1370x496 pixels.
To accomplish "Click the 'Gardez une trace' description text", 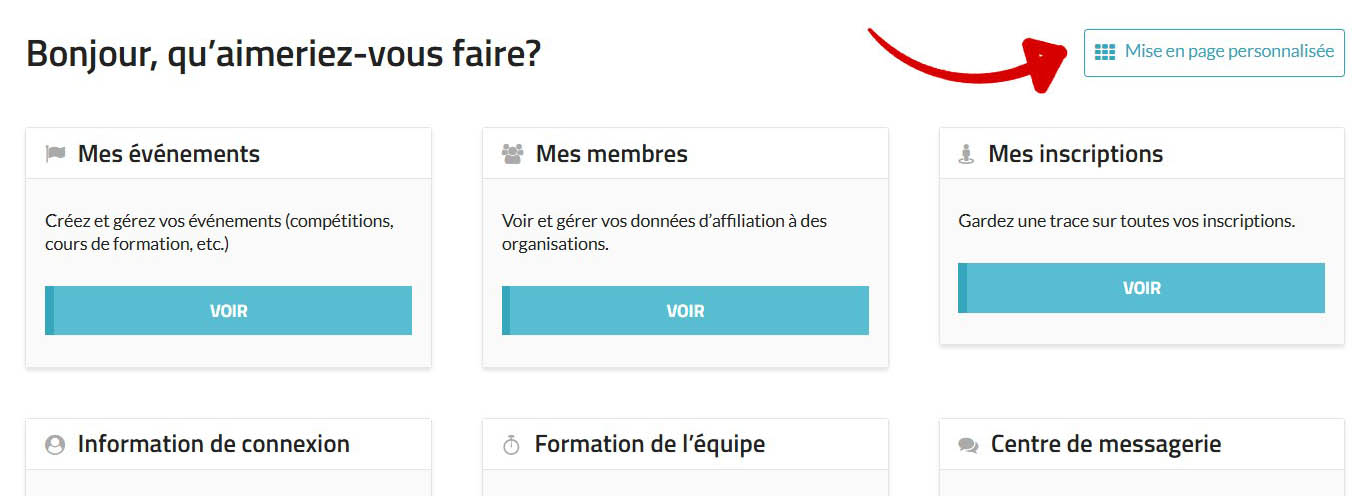I will 1126,221.
